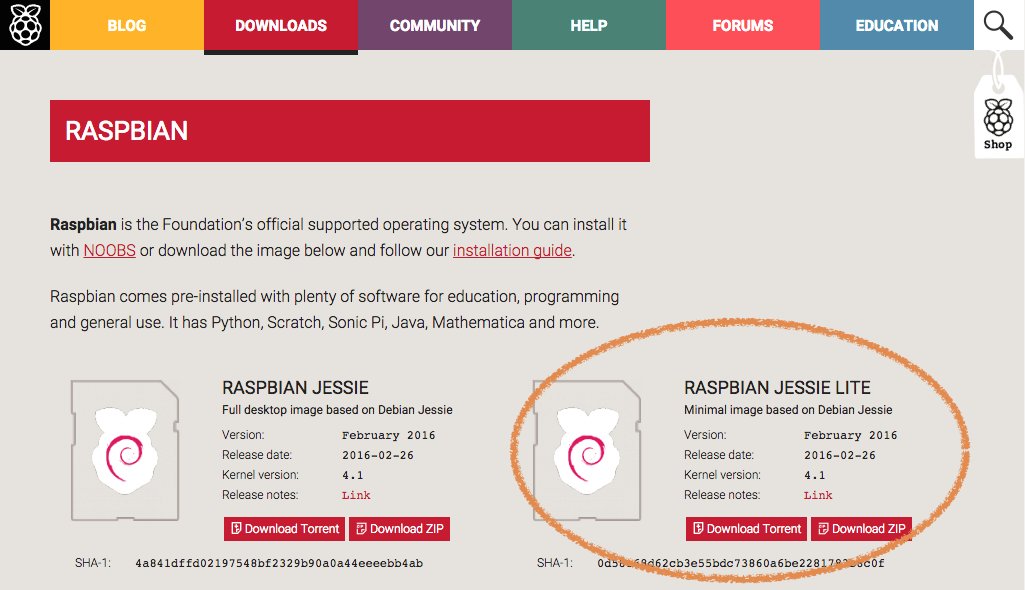Click the Raspbian Jessie Lite SD card image

587,450
